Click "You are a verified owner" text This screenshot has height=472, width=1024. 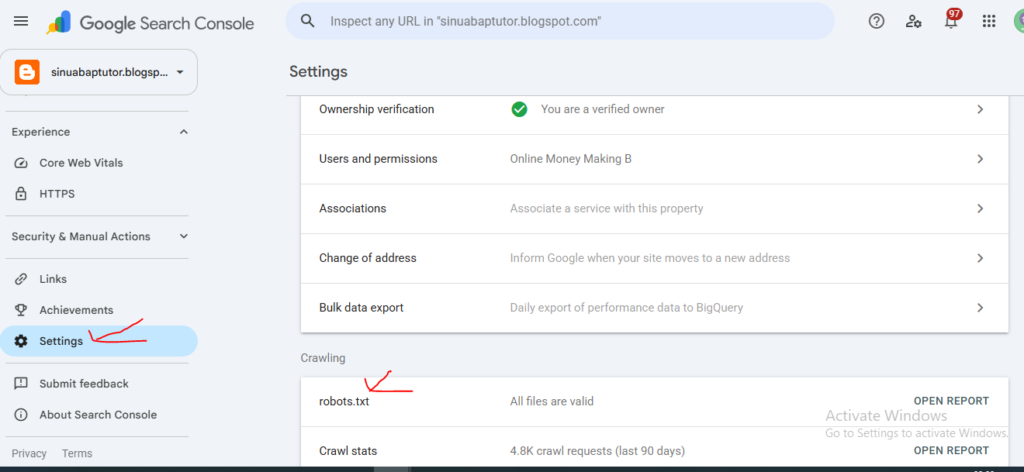tap(603, 110)
